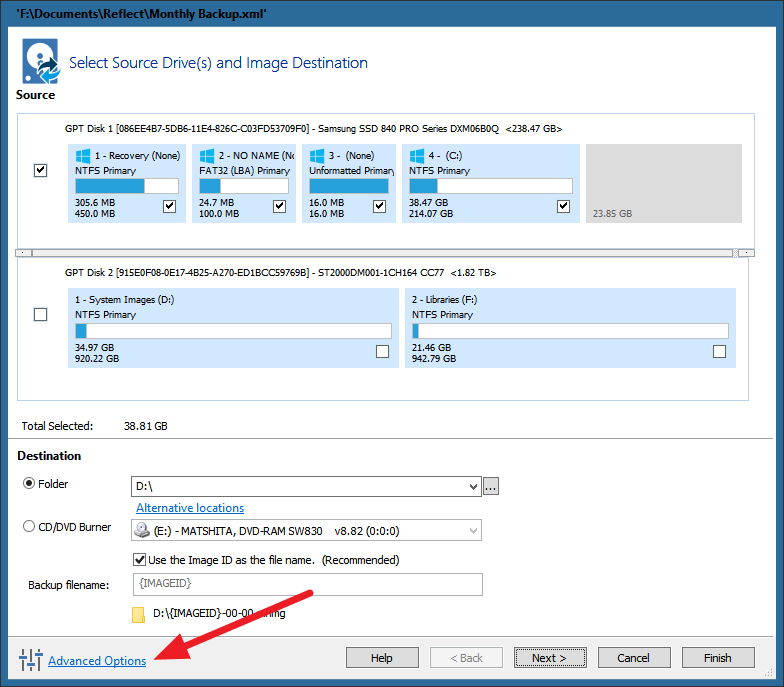The image size is (784, 687).
Task: Click the Help button
Action: 382,658
